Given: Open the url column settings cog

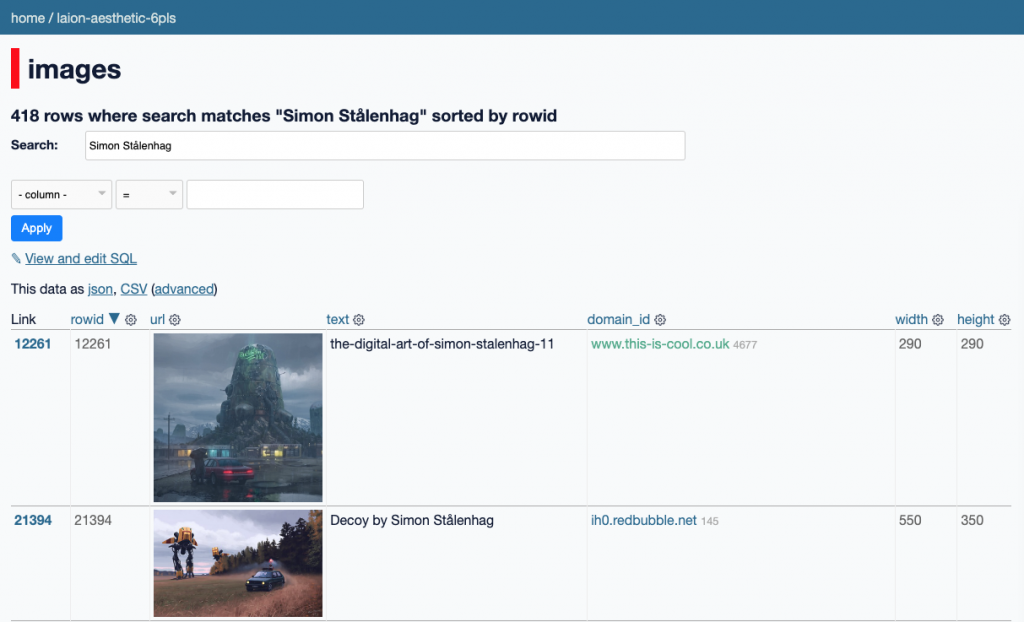Looking at the screenshot, I should [174, 319].
